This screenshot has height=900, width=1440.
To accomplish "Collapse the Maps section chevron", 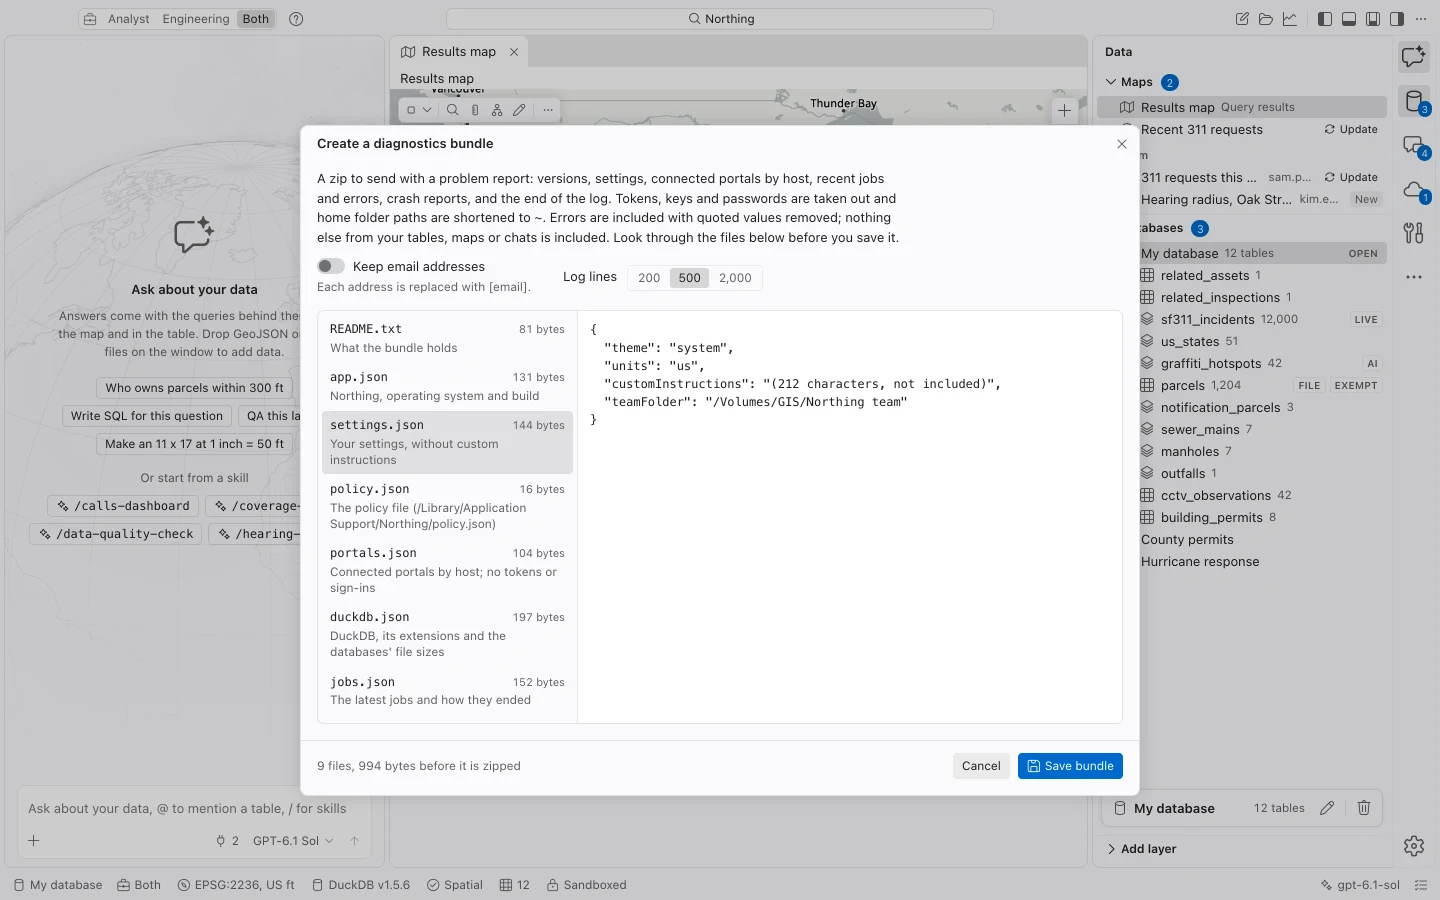I will click(1111, 82).
